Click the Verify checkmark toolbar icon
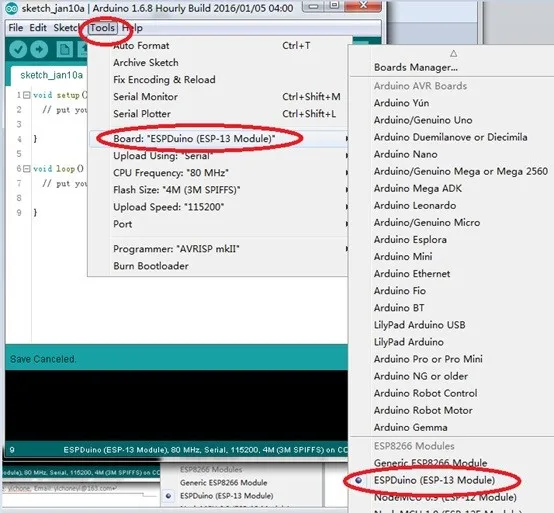The height and width of the screenshot is (513, 554). pyautogui.click(x=18, y=49)
